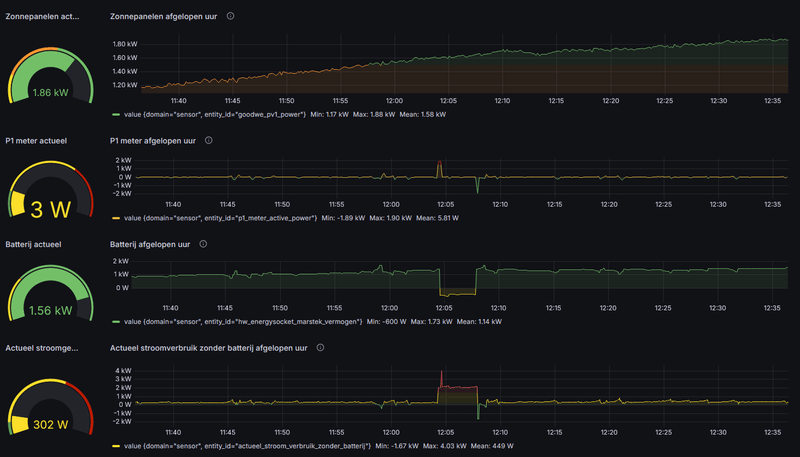The width and height of the screenshot is (800, 457).
Task: Click info icon beside P1 meter afgelopen uur
Action: (209, 140)
